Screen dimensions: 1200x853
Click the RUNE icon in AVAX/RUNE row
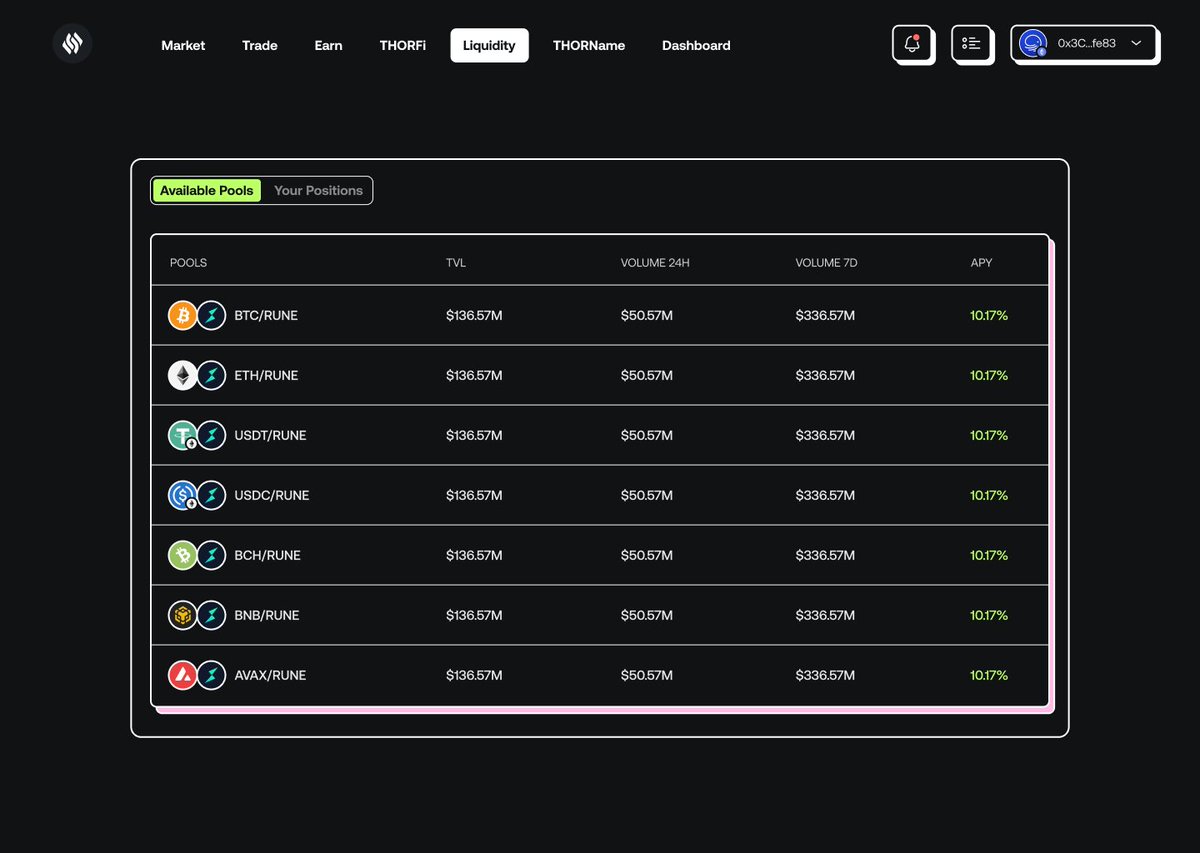point(211,675)
